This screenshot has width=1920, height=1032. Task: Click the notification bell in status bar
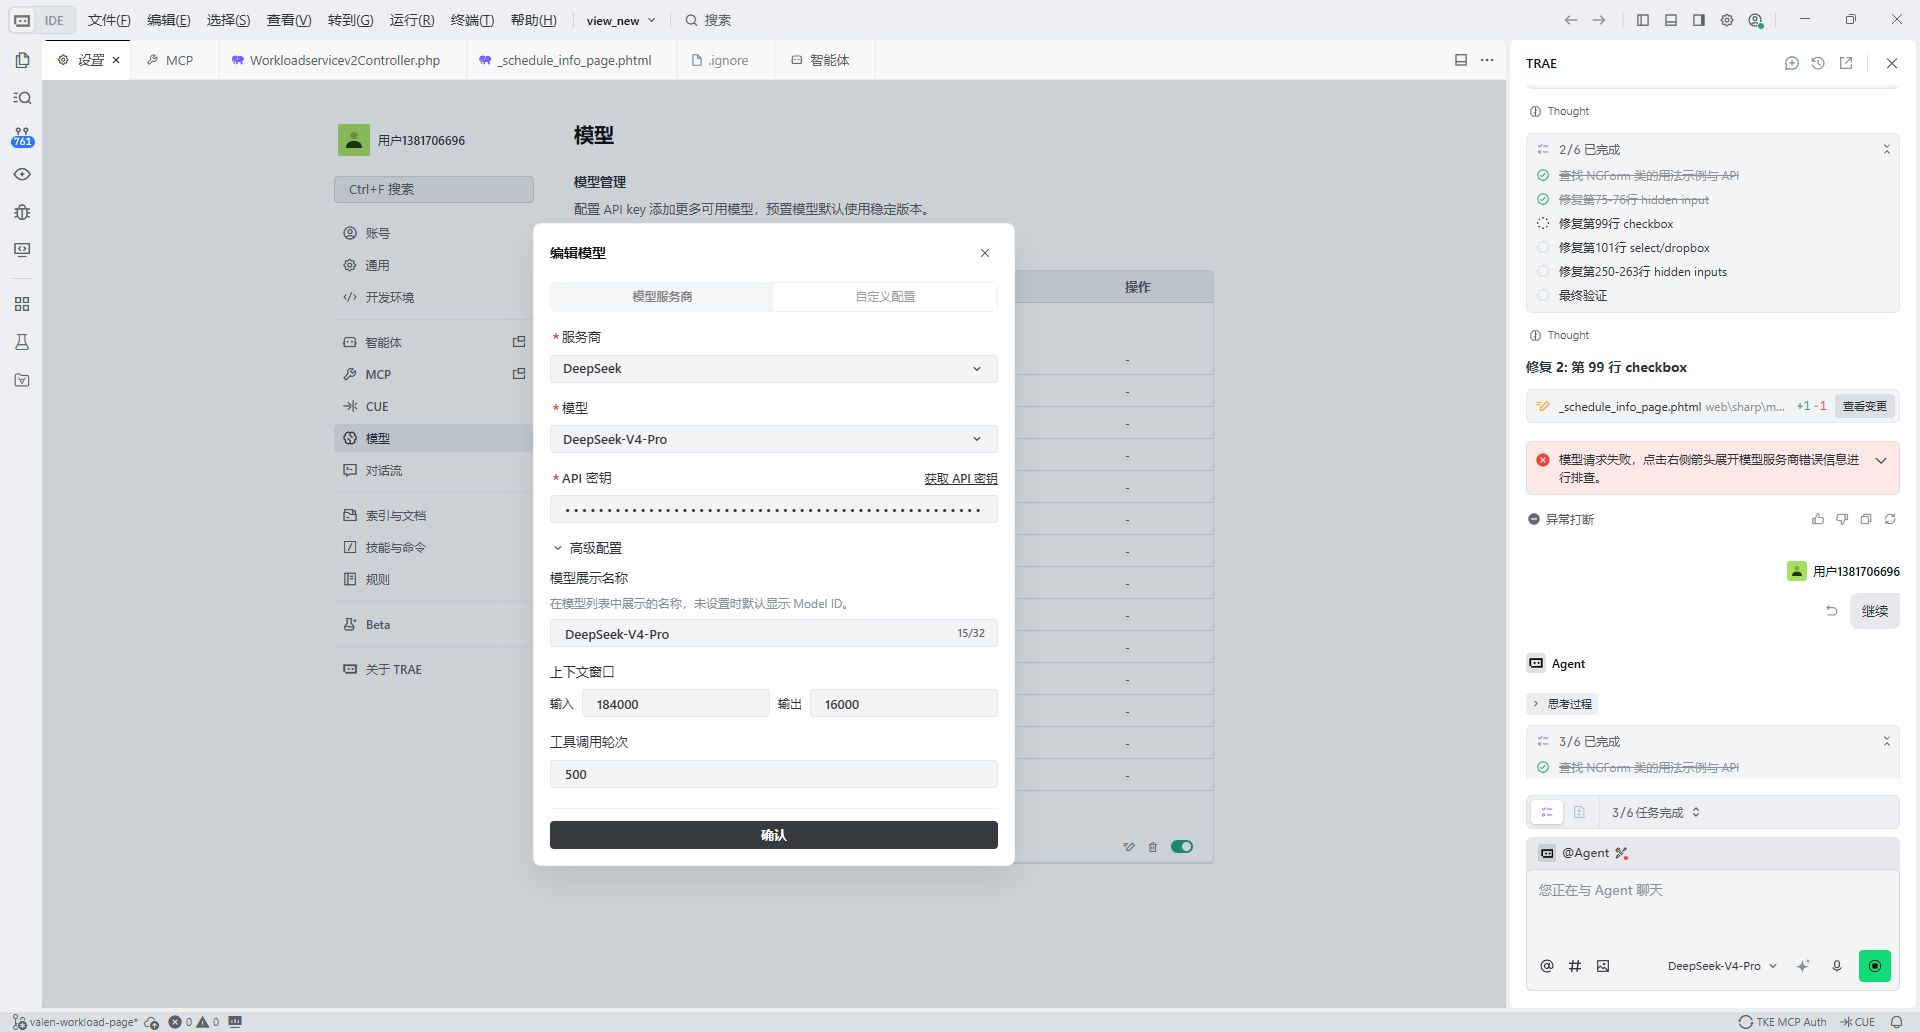point(1897,1022)
